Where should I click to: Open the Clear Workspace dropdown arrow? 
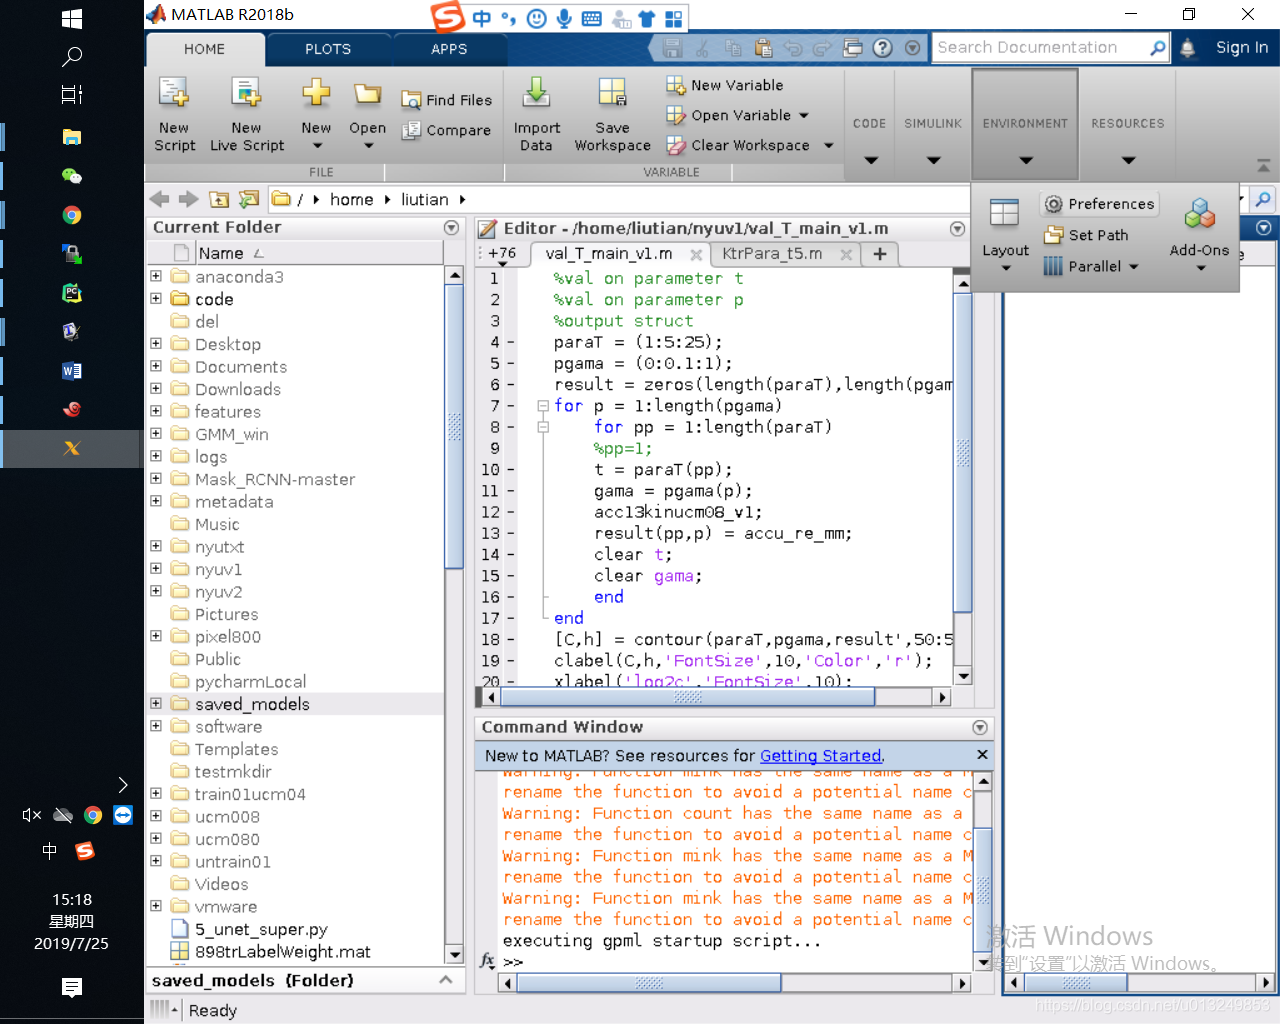pyautogui.click(x=828, y=146)
